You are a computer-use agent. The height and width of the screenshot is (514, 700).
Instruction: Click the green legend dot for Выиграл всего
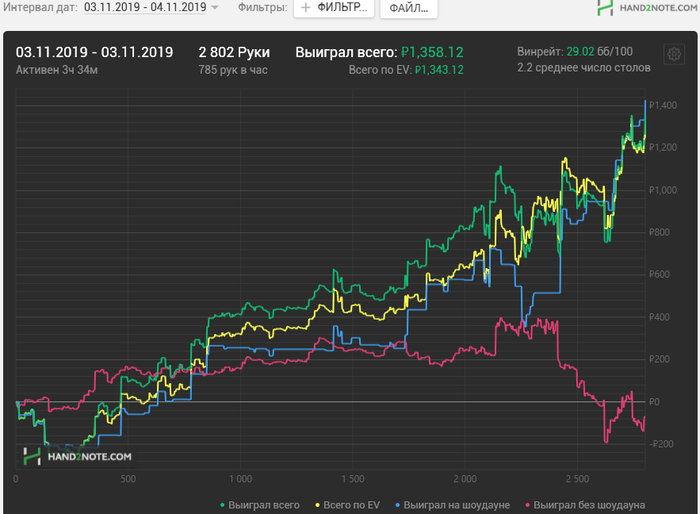point(222,506)
